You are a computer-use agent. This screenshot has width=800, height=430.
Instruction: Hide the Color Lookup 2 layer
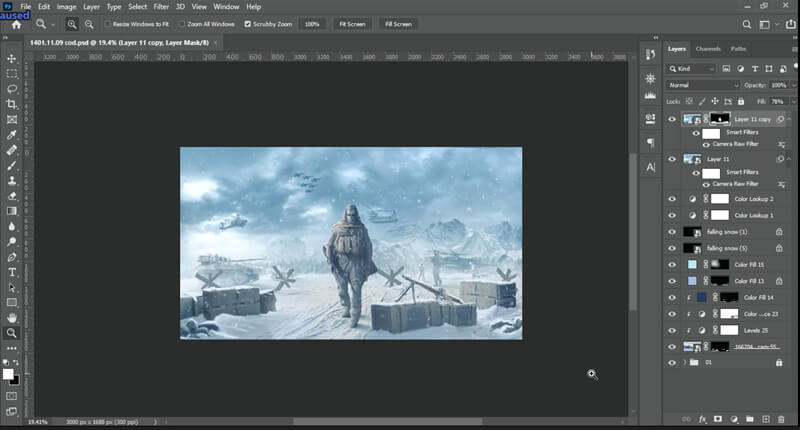pos(672,199)
